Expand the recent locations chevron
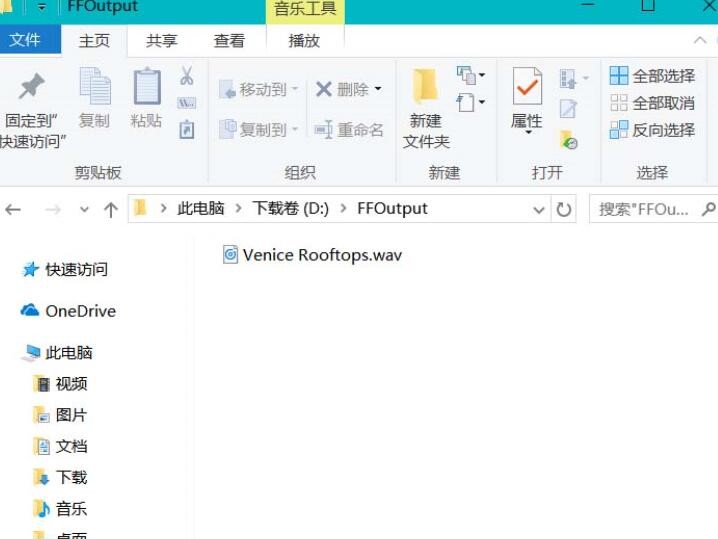718x539 pixels. point(85,209)
